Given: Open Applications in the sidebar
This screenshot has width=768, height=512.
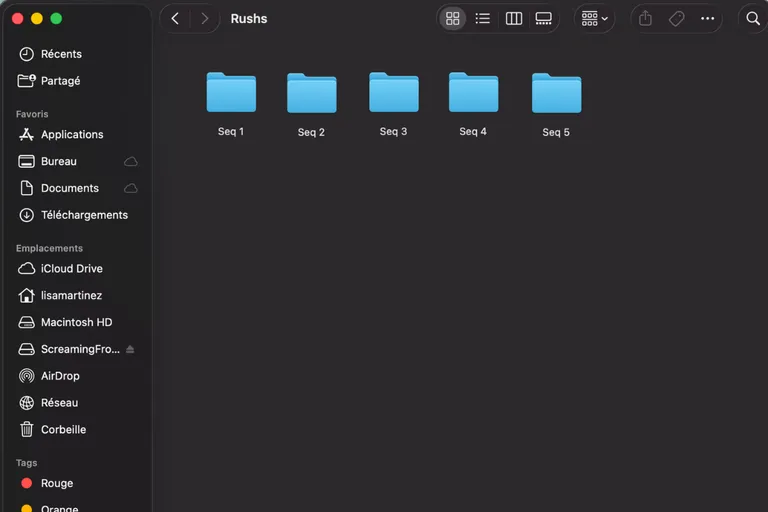Looking at the screenshot, I should tap(77, 134).
